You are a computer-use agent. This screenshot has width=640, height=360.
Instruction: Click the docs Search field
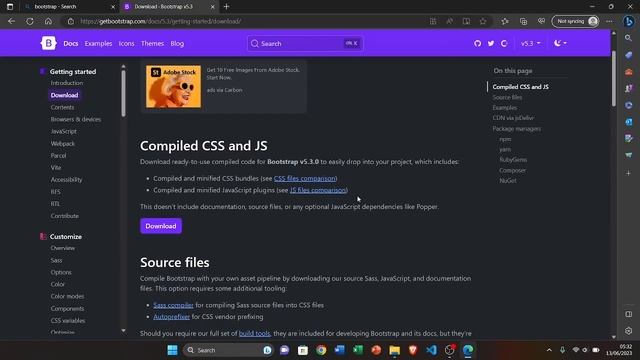[x=305, y=43]
